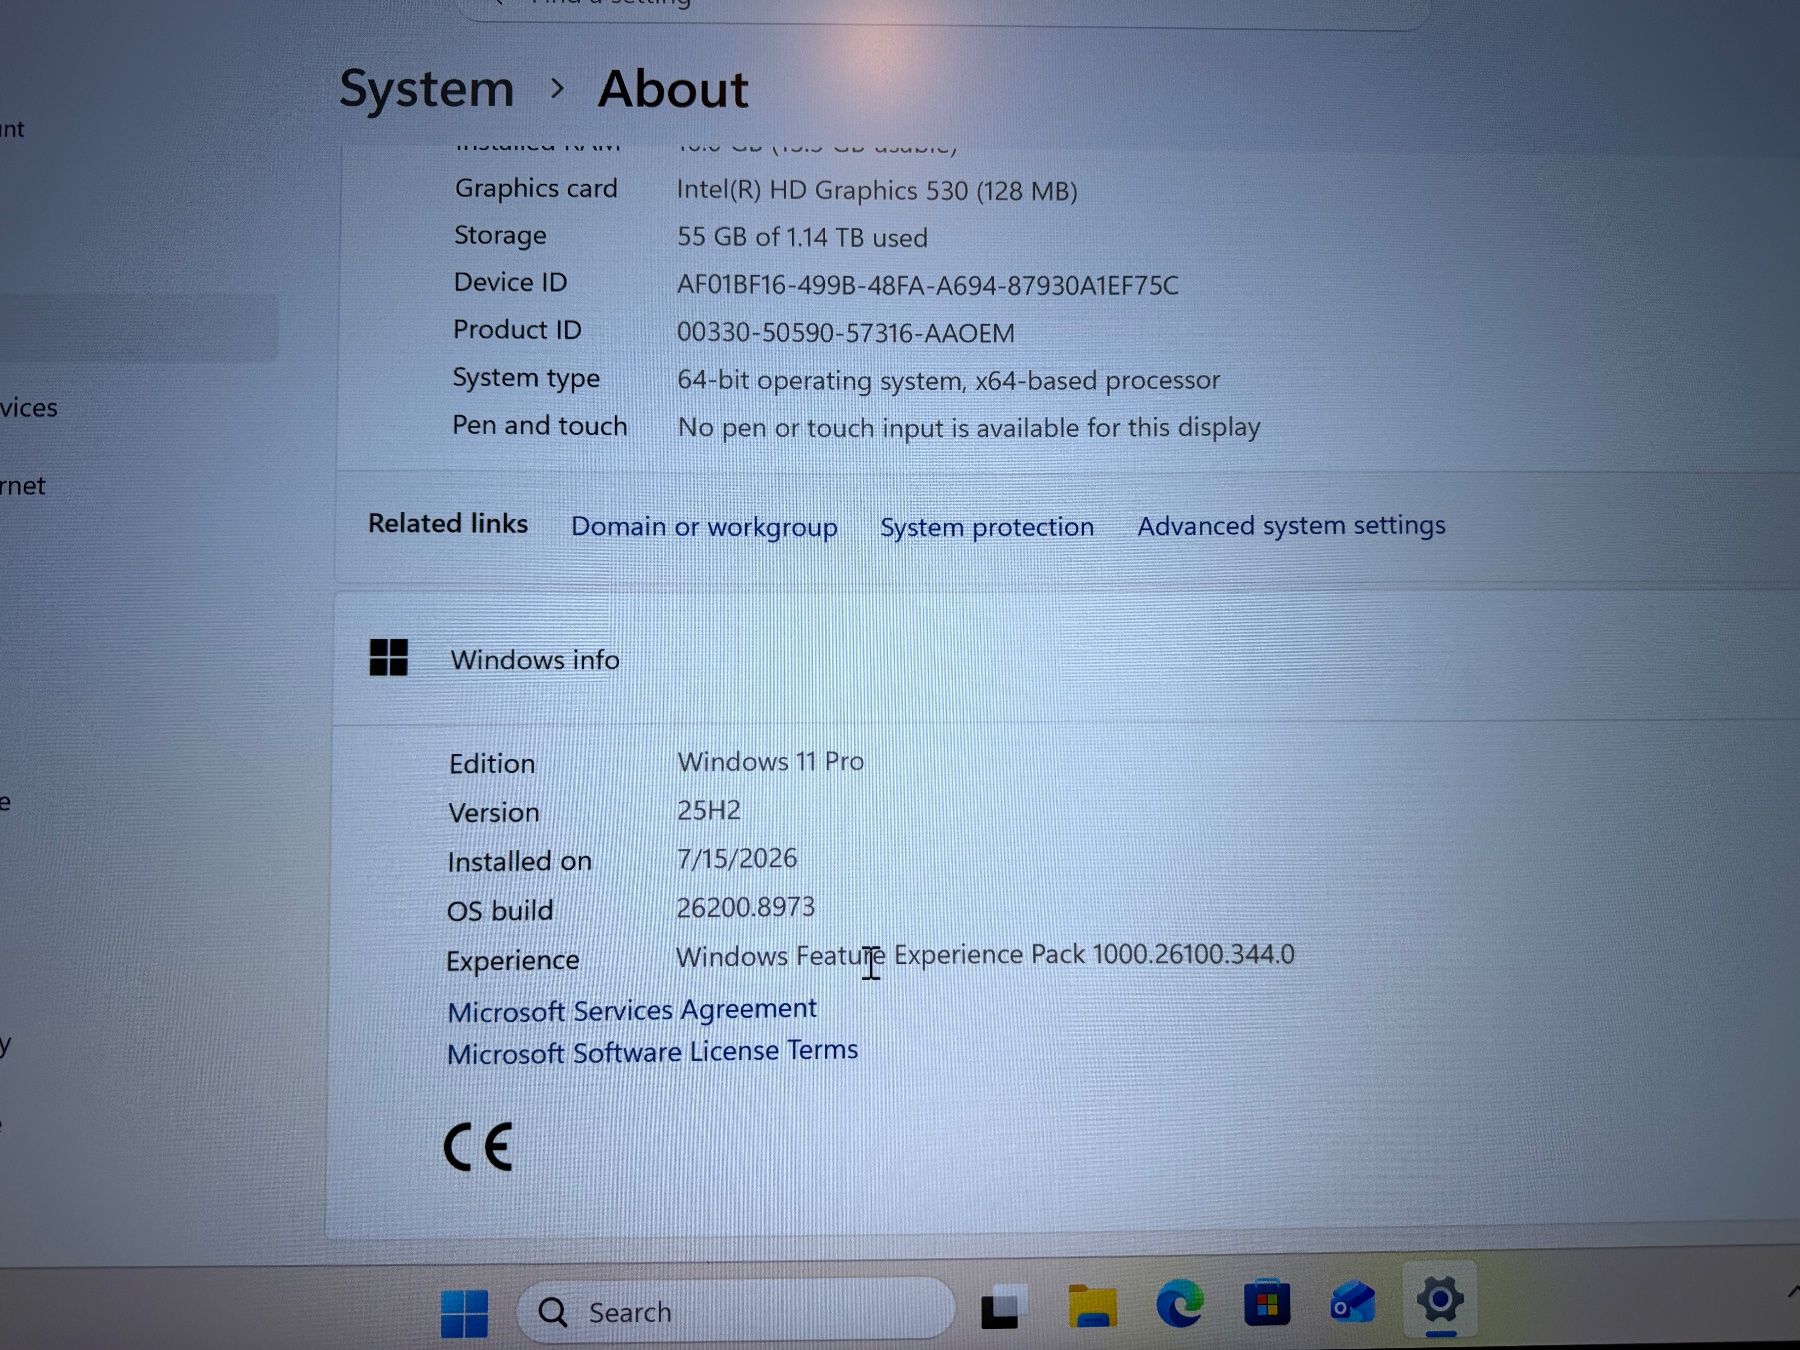Go back to System in breadcrumb

click(427, 89)
